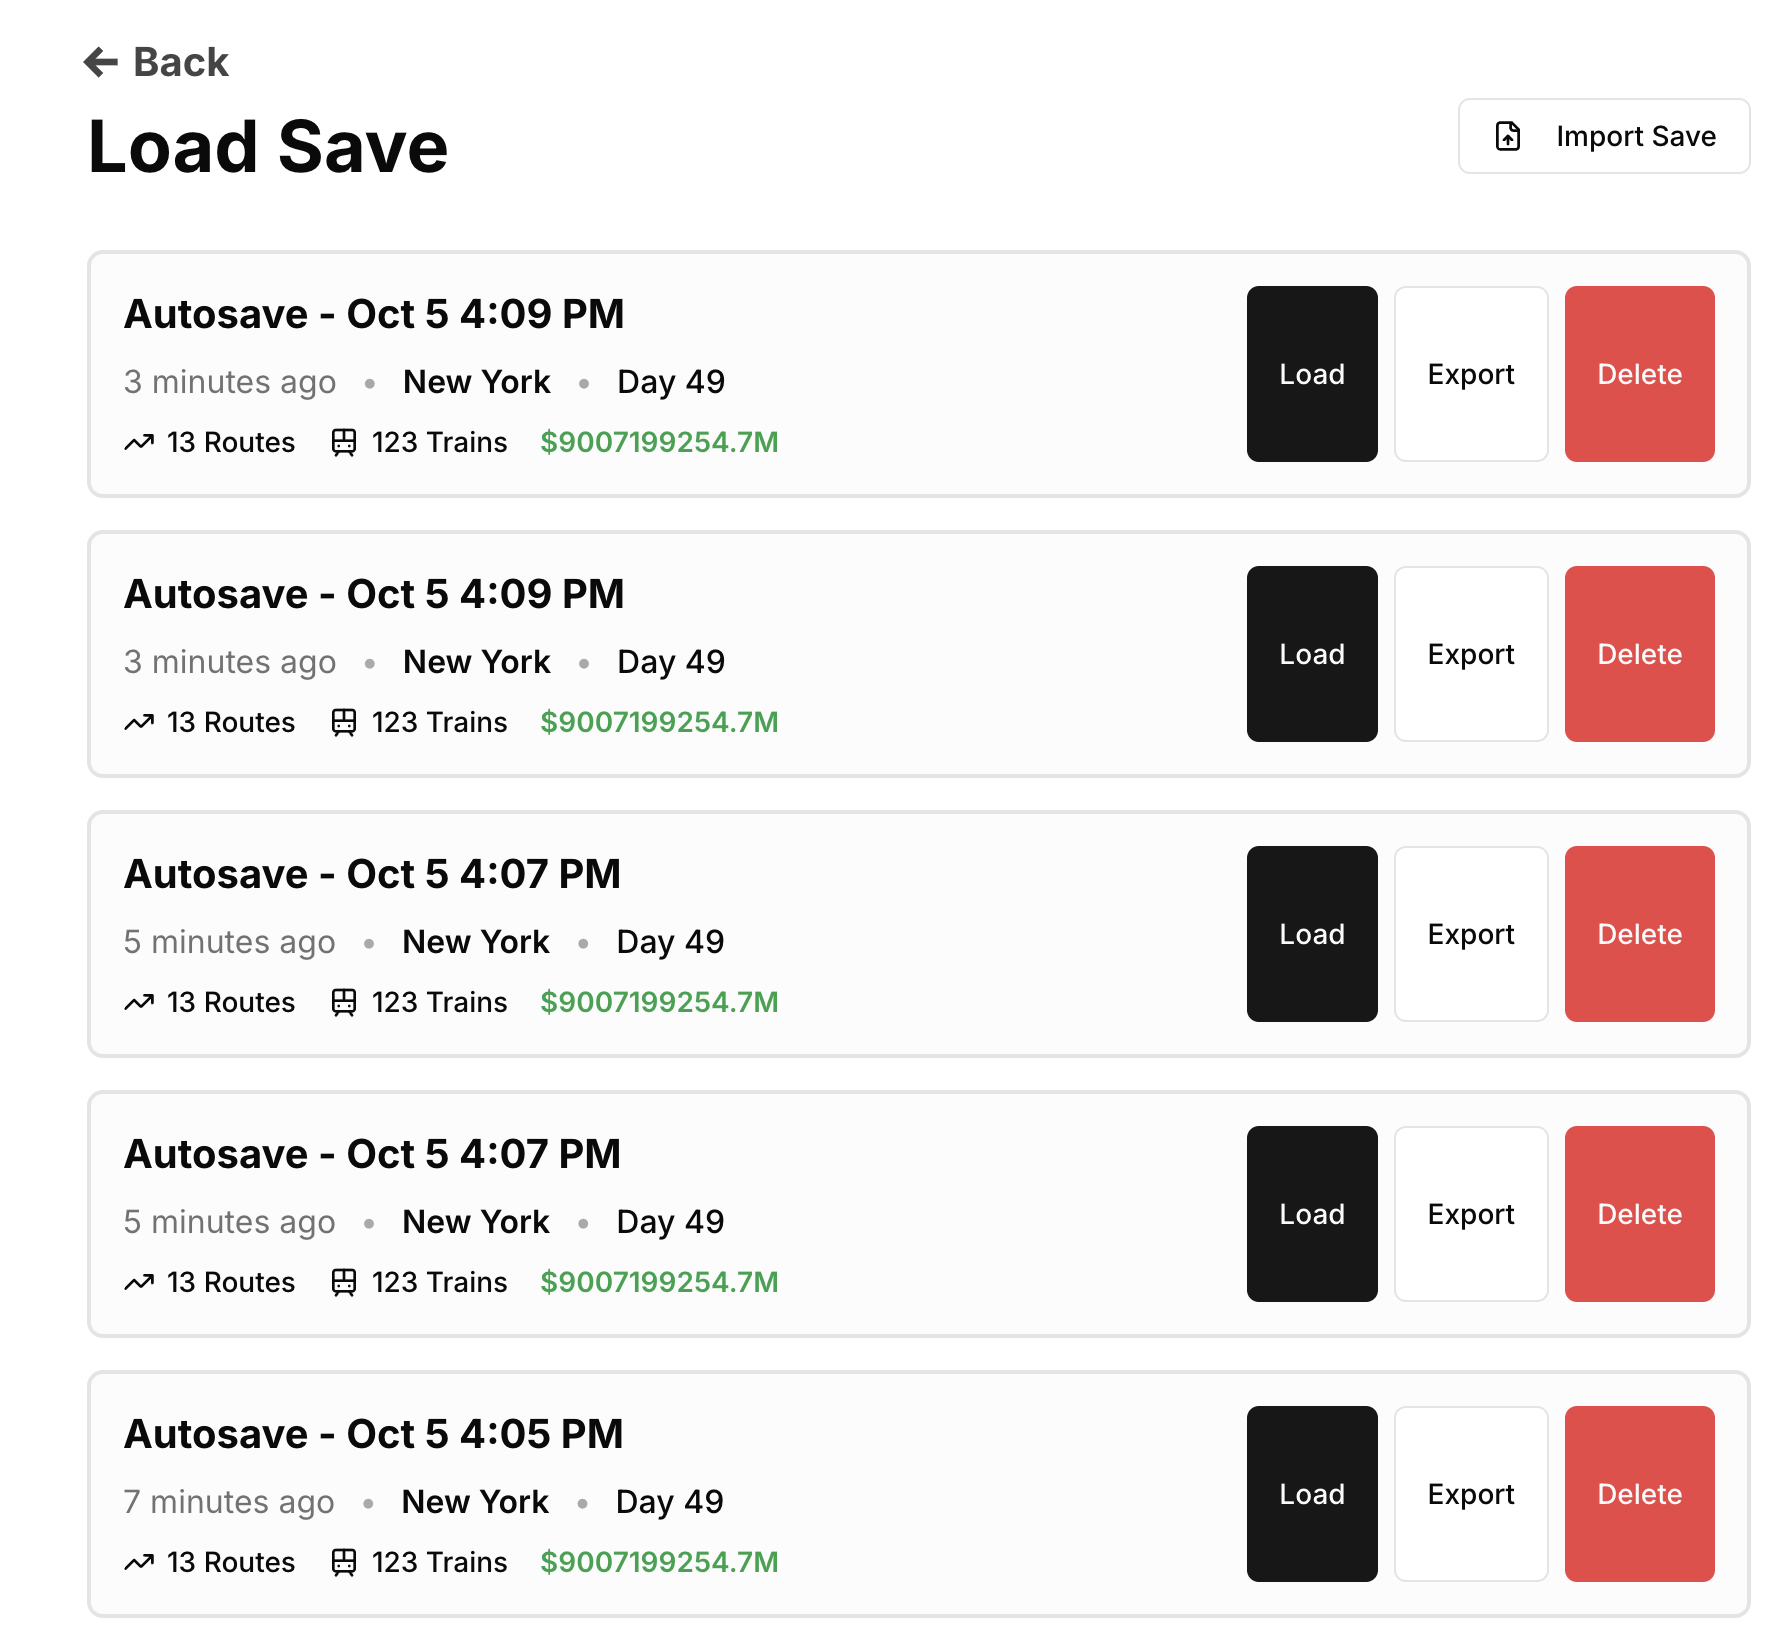1790x1638 pixels.
Task: Export the topmost 4:09 PM autosave
Action: 1471,374
